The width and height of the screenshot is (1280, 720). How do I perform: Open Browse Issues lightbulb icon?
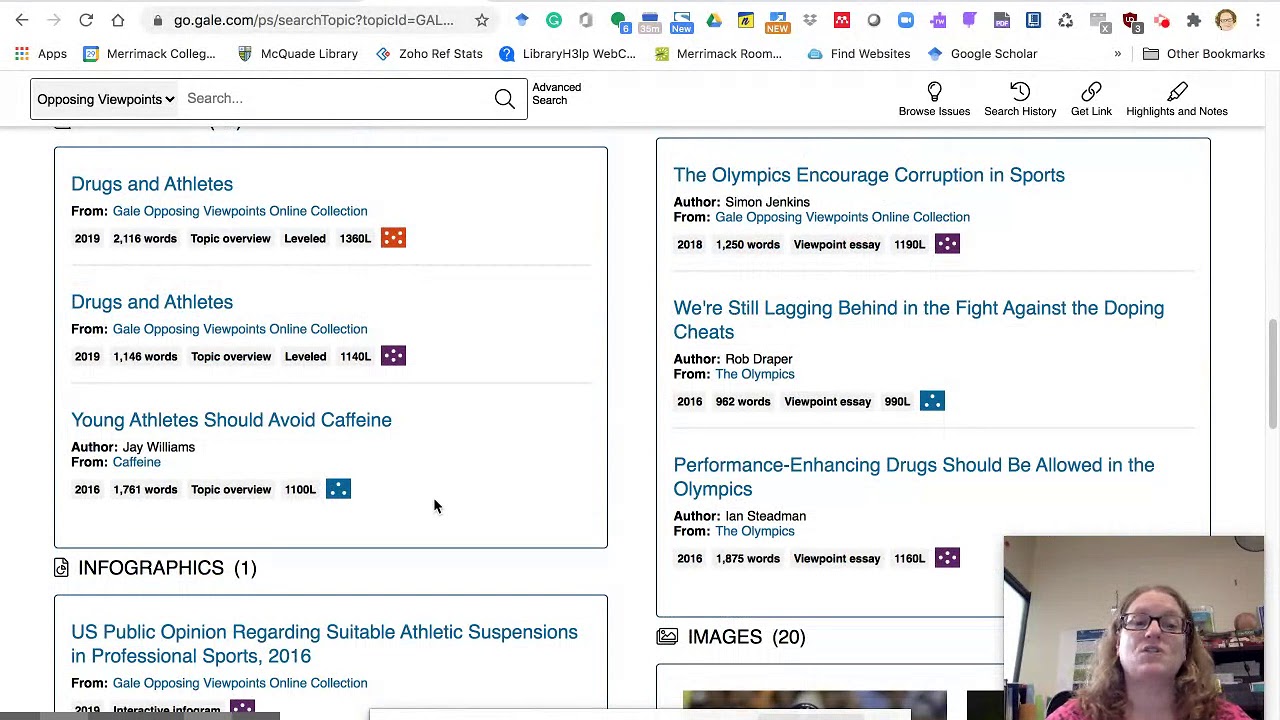[x=934, y=92]
